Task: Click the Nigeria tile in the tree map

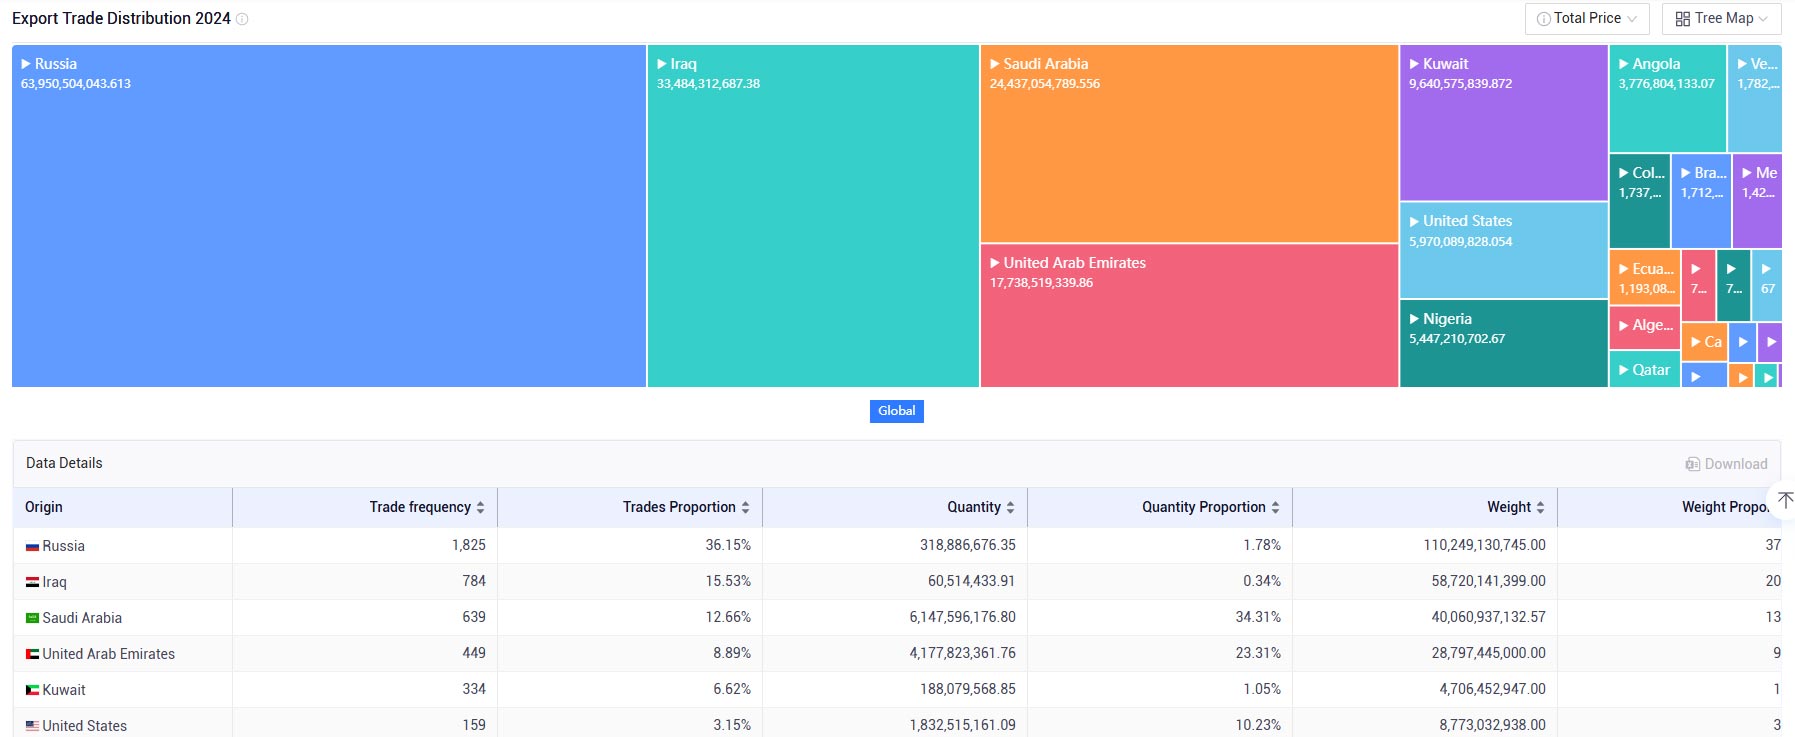Action: tap(1504, 343)
